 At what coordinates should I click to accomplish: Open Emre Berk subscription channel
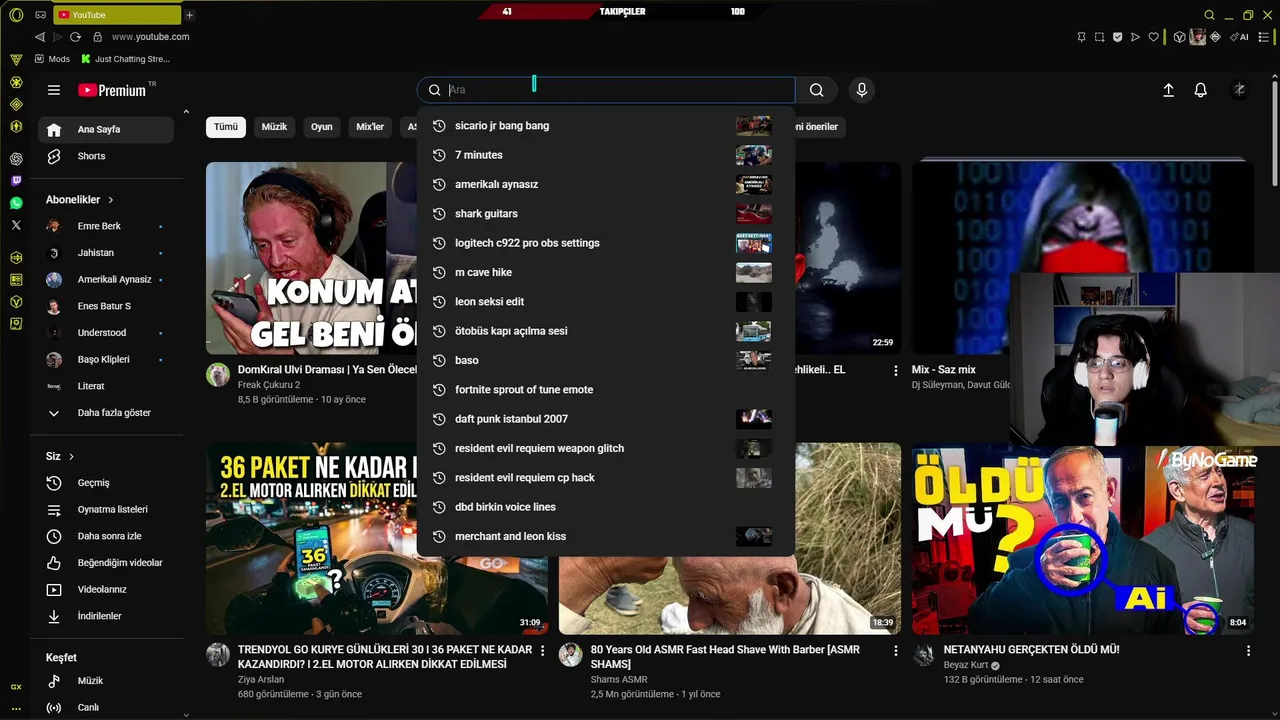click(106, 226)
